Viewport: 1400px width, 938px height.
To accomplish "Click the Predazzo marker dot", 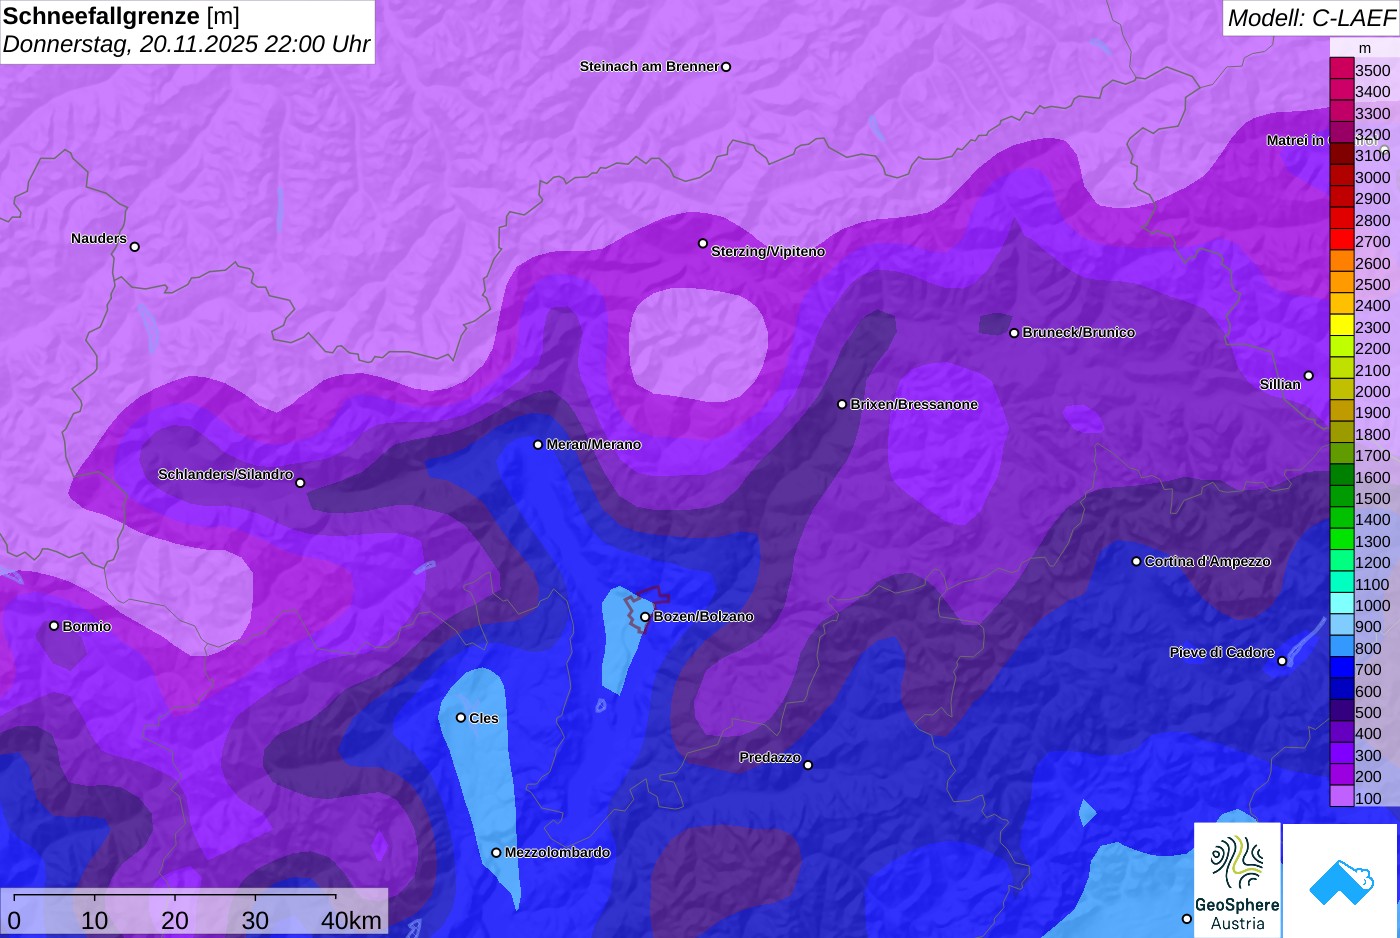I will [808, 765].
